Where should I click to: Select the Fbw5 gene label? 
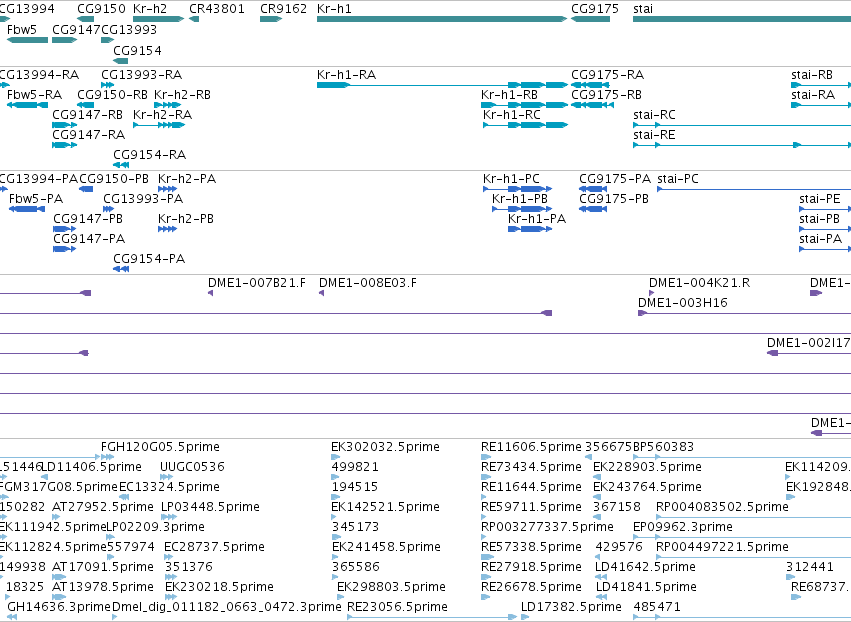(22, 29)
